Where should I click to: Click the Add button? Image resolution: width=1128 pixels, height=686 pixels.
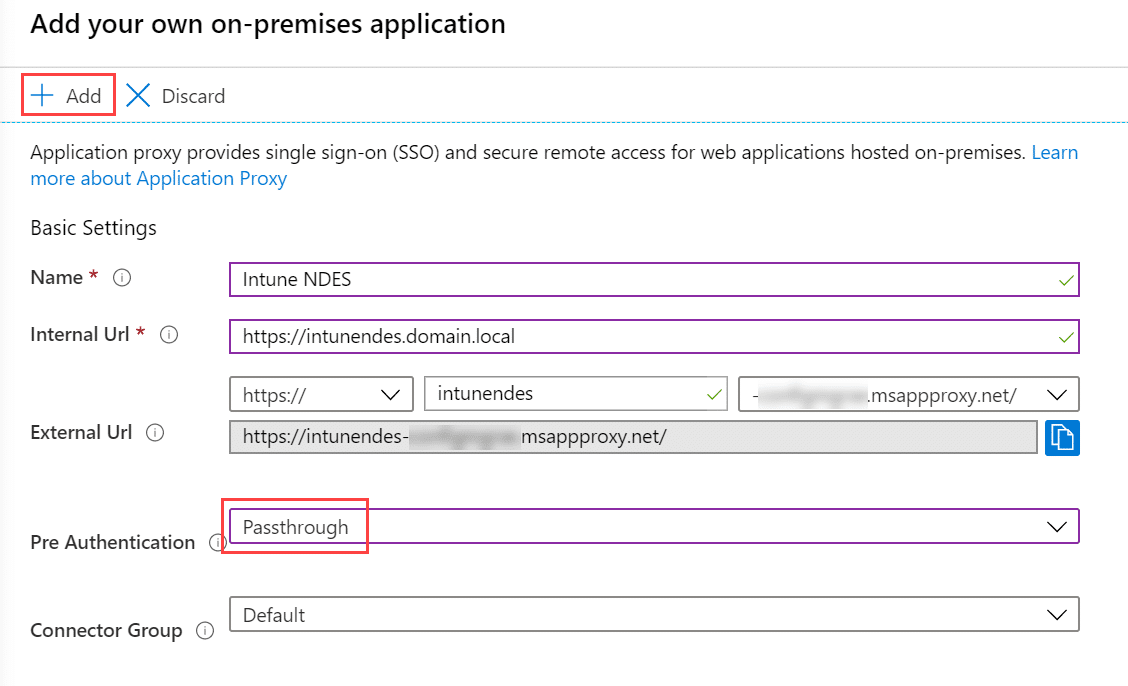click(67, 95)
